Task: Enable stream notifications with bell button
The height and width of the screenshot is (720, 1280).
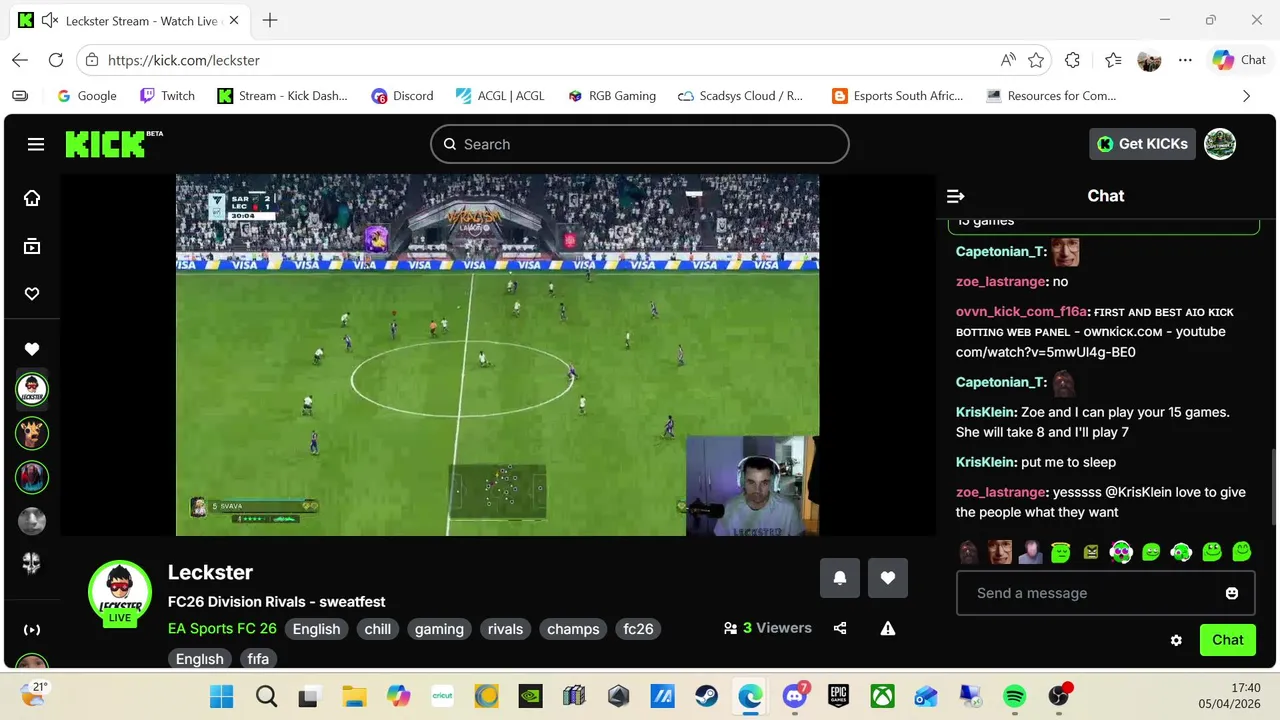Action: pos(840,578)
